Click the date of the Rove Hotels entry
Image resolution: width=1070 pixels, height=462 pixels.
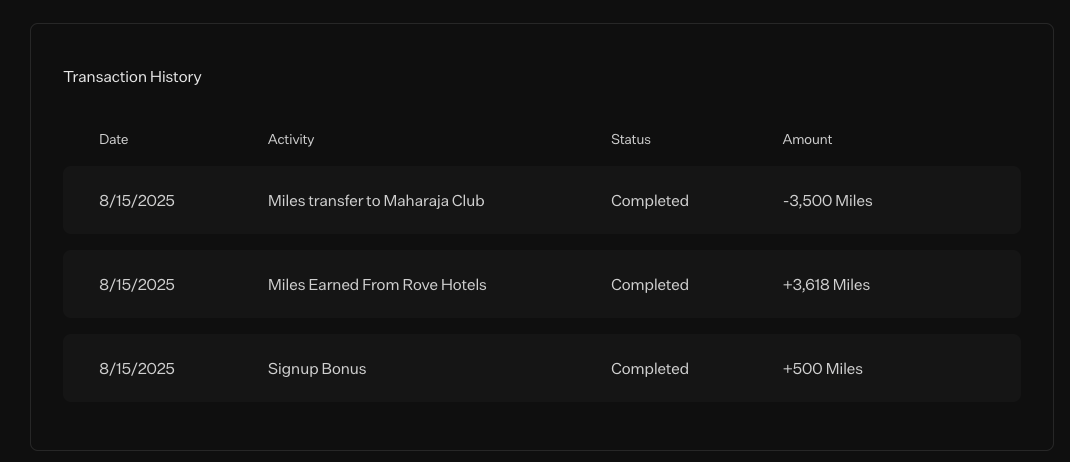[137, 285]
